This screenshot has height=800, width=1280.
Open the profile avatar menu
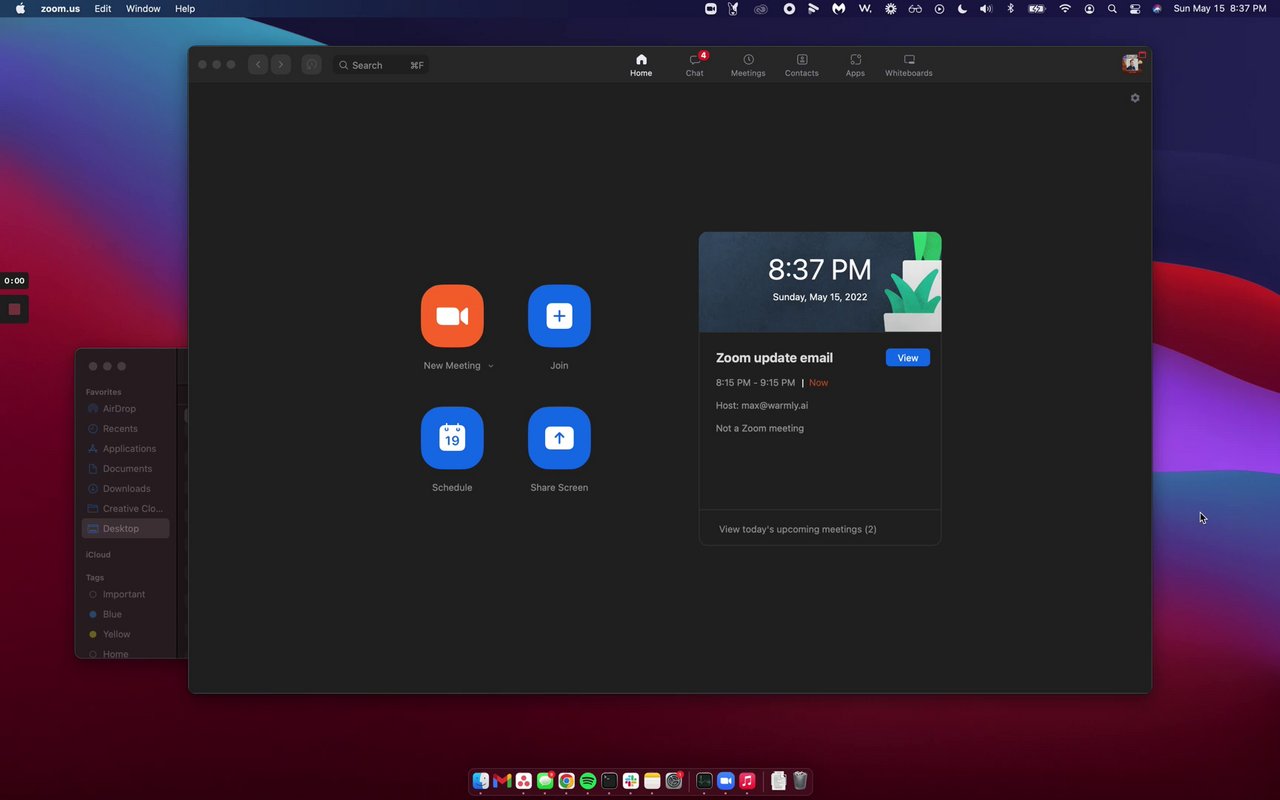tap(1132, 64)
